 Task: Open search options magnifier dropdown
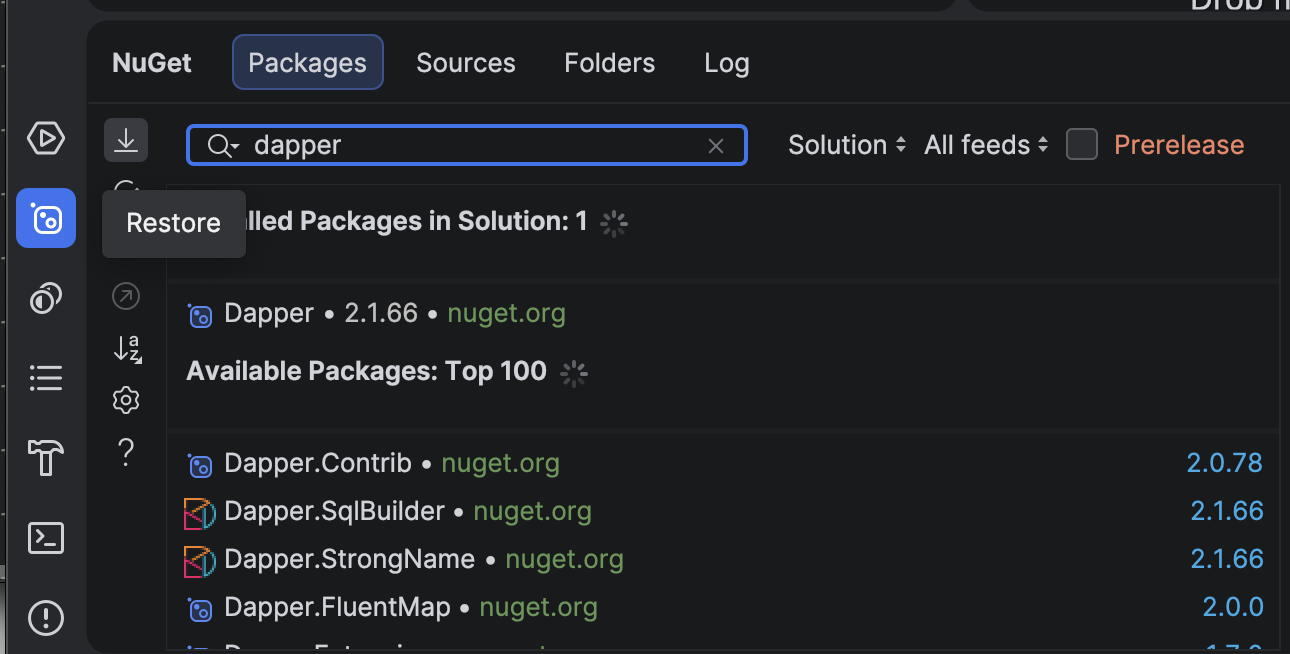[222, 146]
